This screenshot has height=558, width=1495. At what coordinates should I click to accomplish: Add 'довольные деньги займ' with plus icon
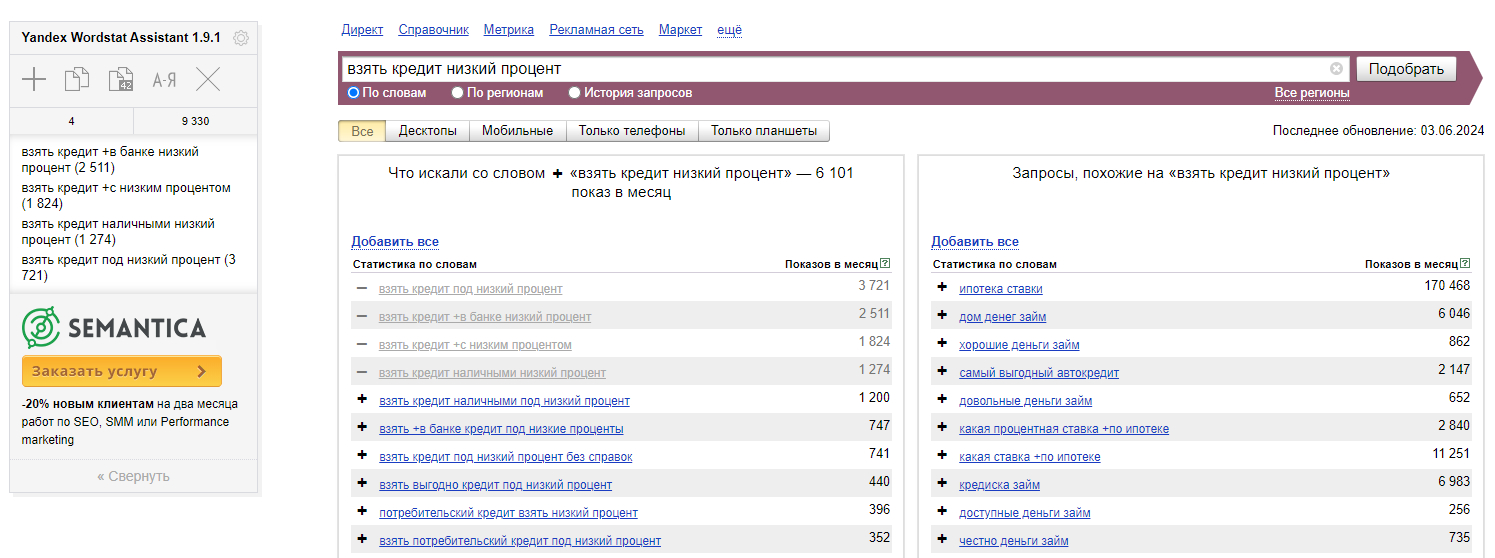click(x=942, y=400)
